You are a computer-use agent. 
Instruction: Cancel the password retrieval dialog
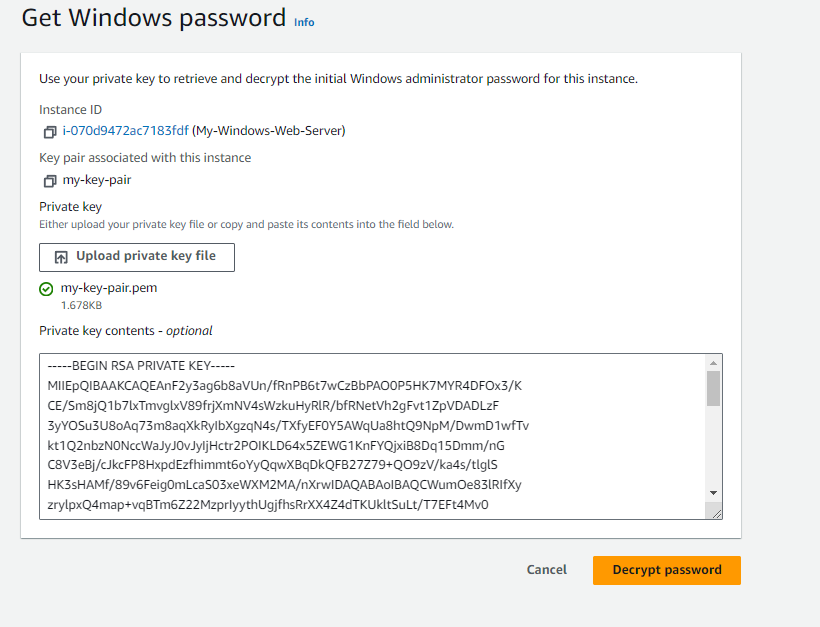[546, 570]
